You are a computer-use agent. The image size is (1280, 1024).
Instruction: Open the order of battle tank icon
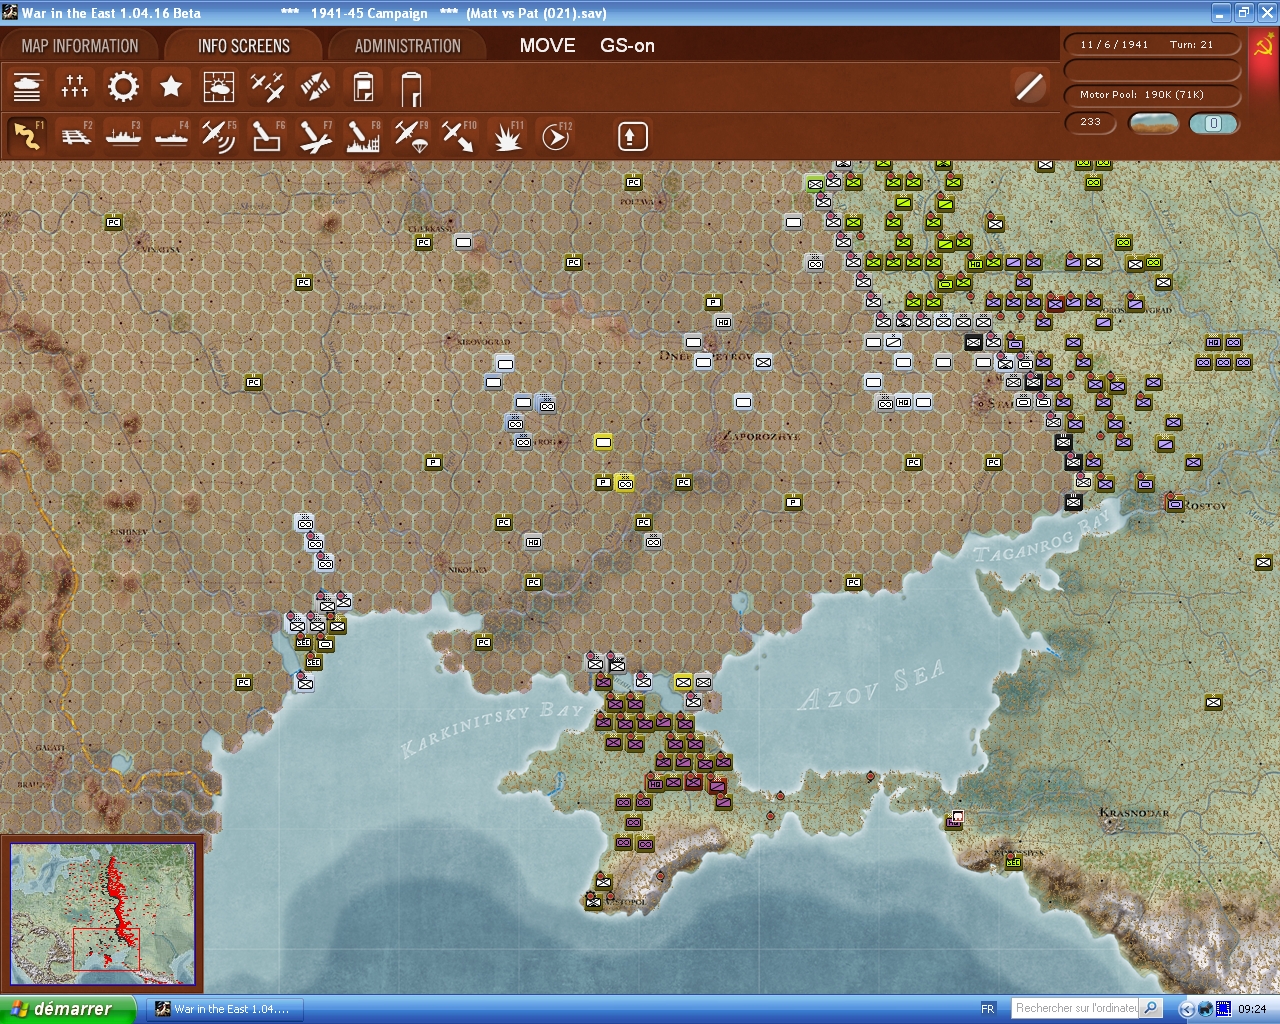coord(27,87)
